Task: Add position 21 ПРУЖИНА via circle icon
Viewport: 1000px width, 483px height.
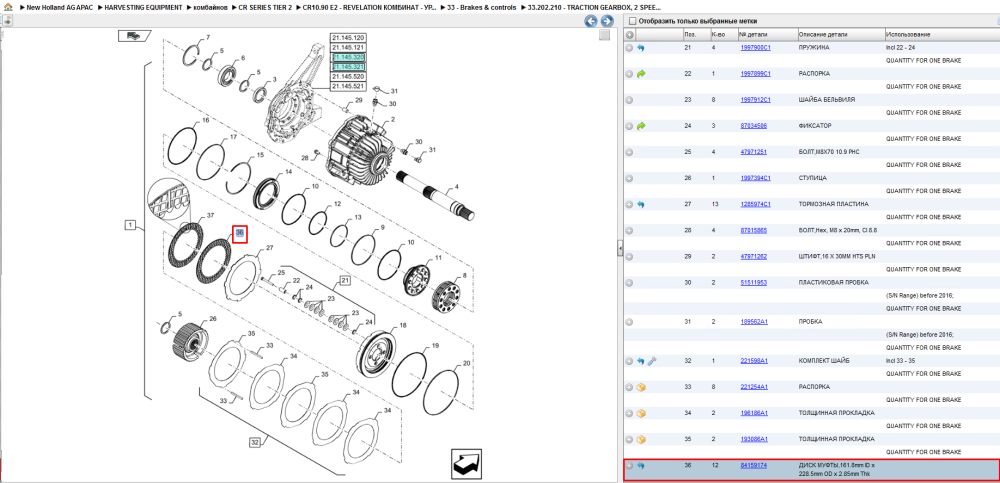Action: [x=629, y=48]
